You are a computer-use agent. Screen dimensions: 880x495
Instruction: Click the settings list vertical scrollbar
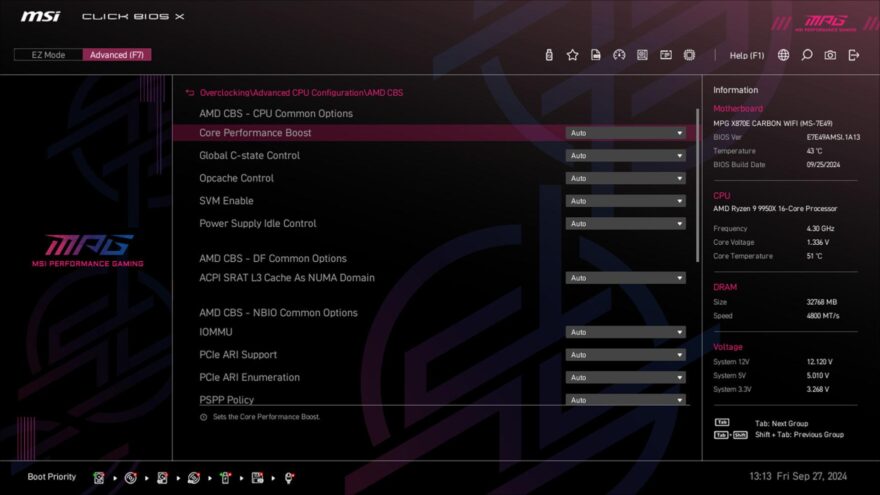click(698, 185)
